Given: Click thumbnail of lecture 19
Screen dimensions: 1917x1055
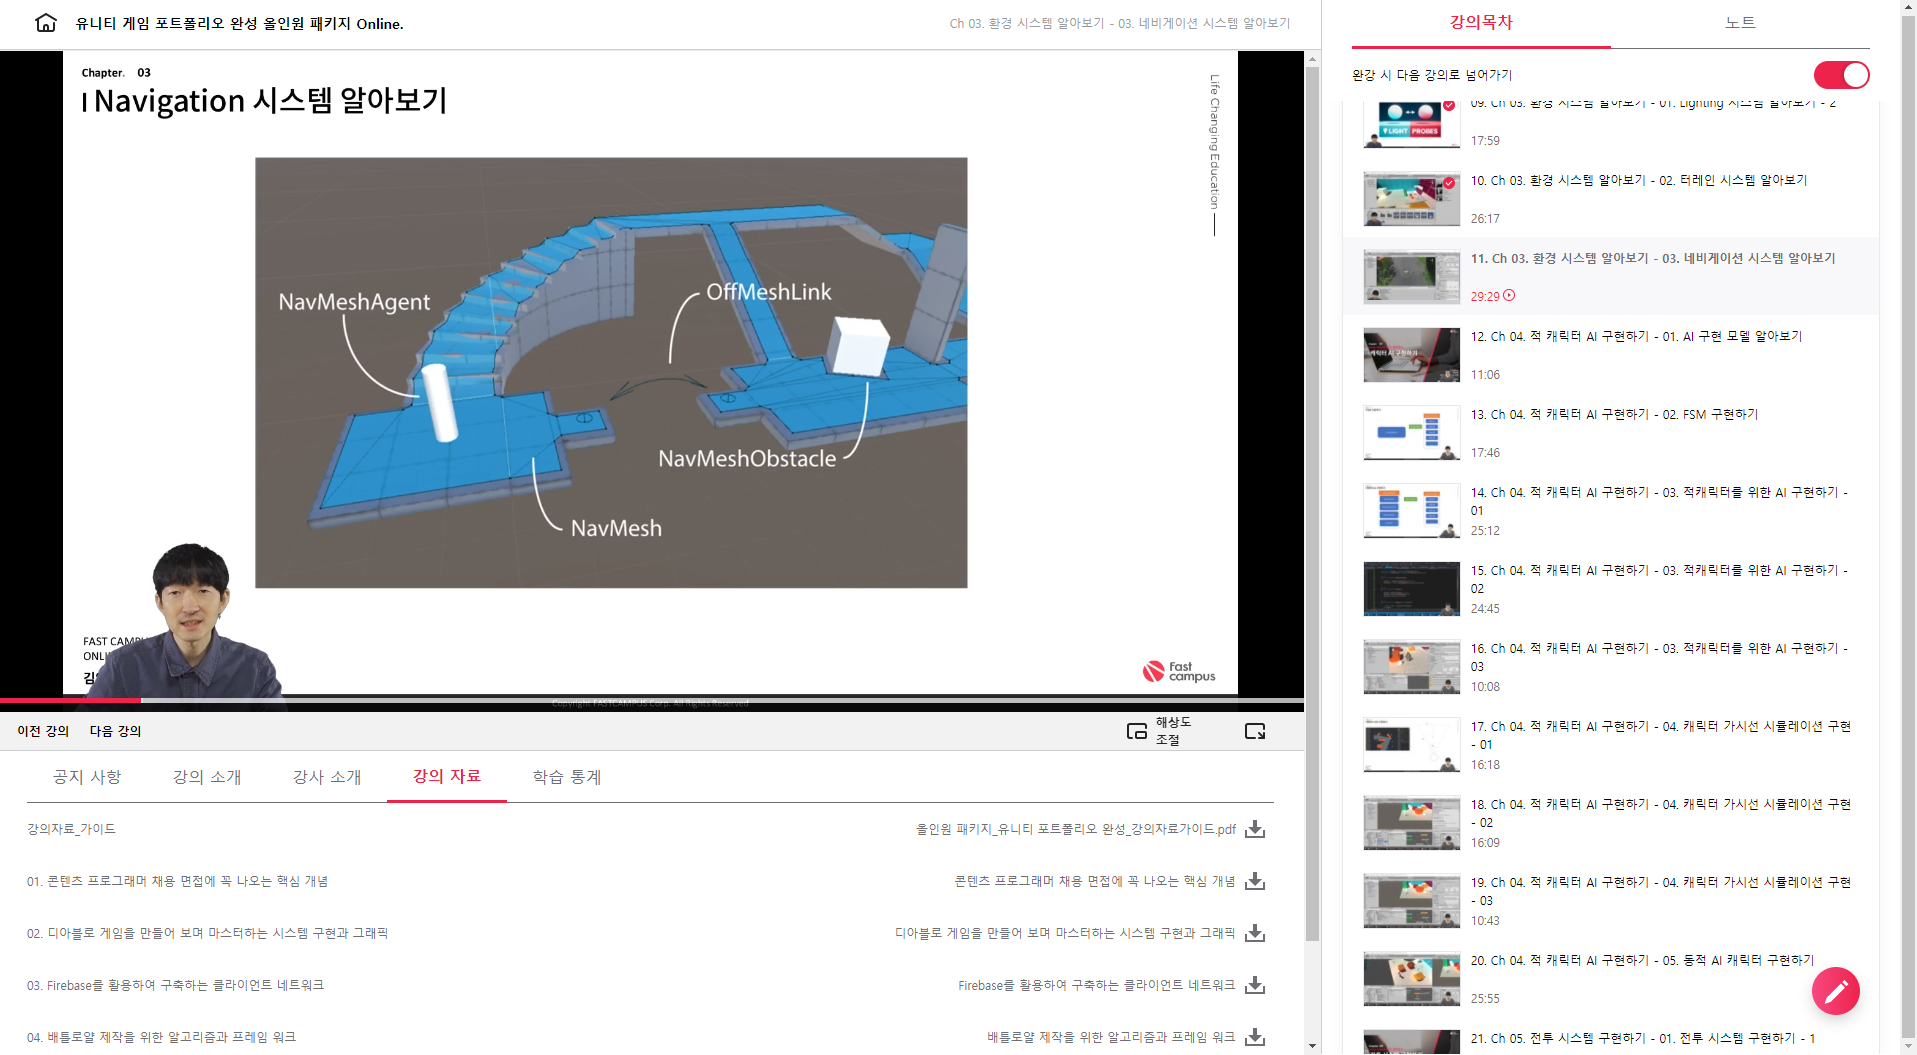Looking at the screenshot, I should coord(1412,901).
